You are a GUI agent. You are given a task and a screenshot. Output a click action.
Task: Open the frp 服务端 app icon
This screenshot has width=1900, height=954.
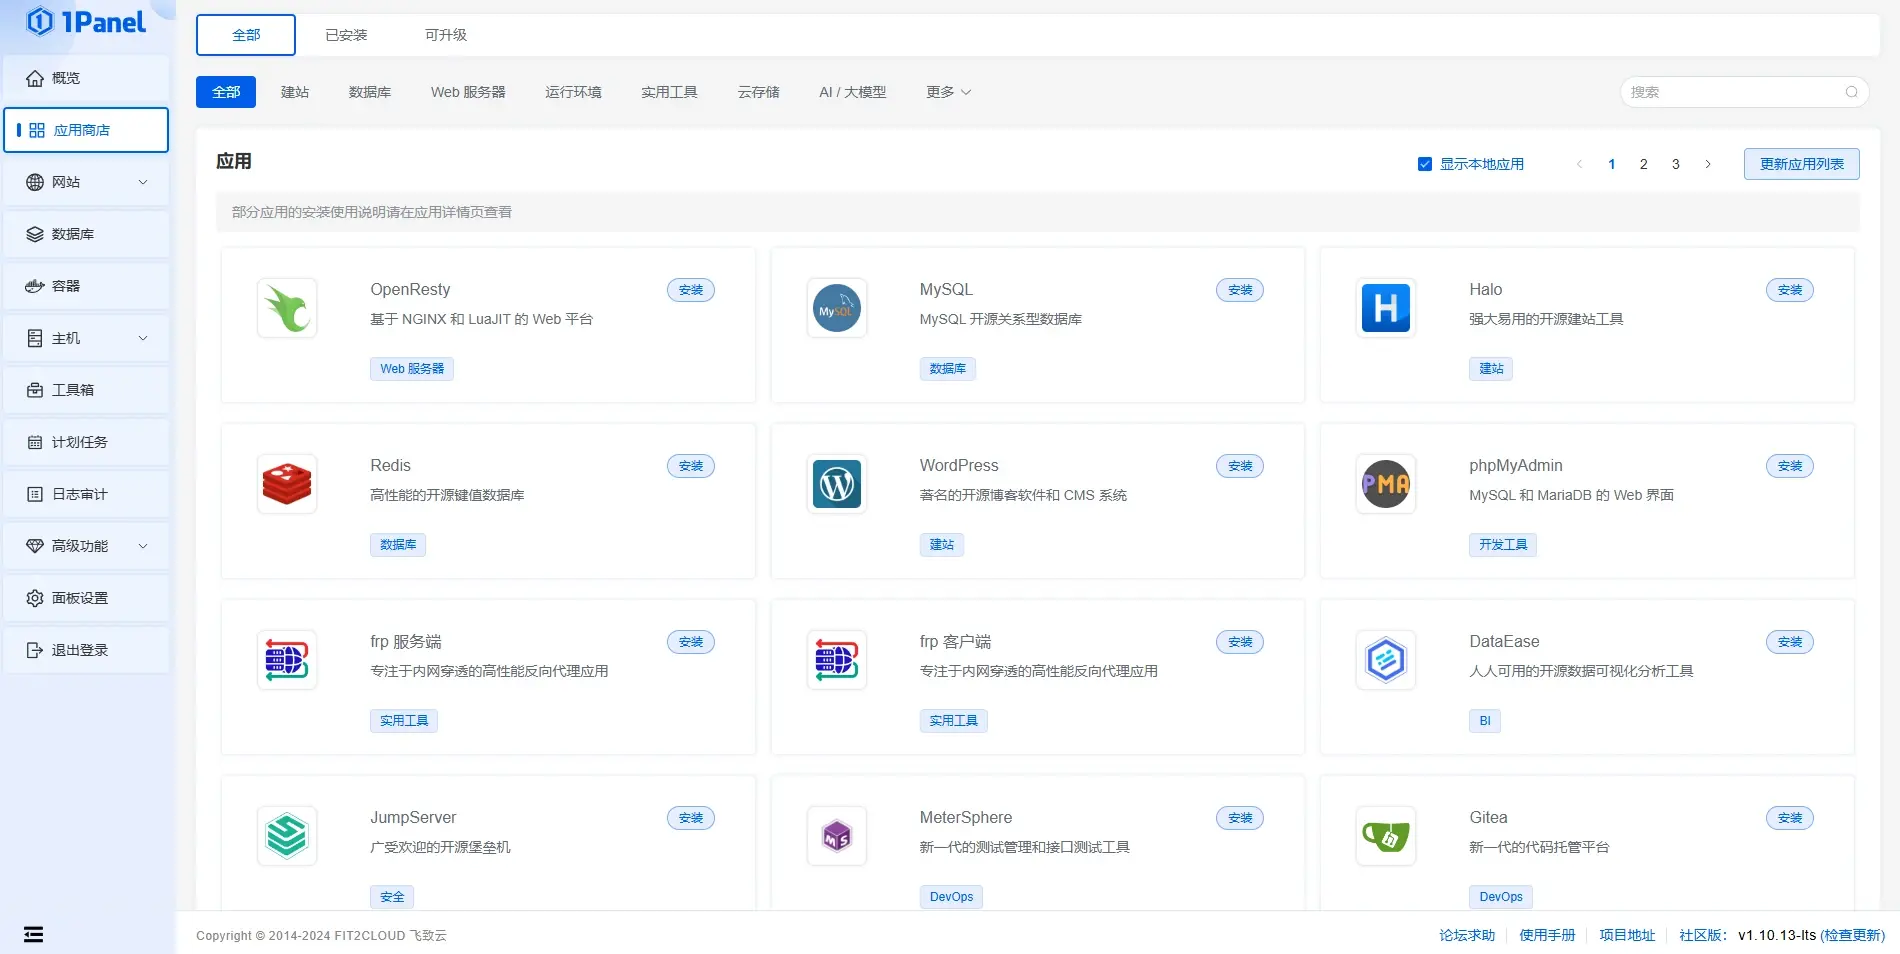(x=287, y=660)
